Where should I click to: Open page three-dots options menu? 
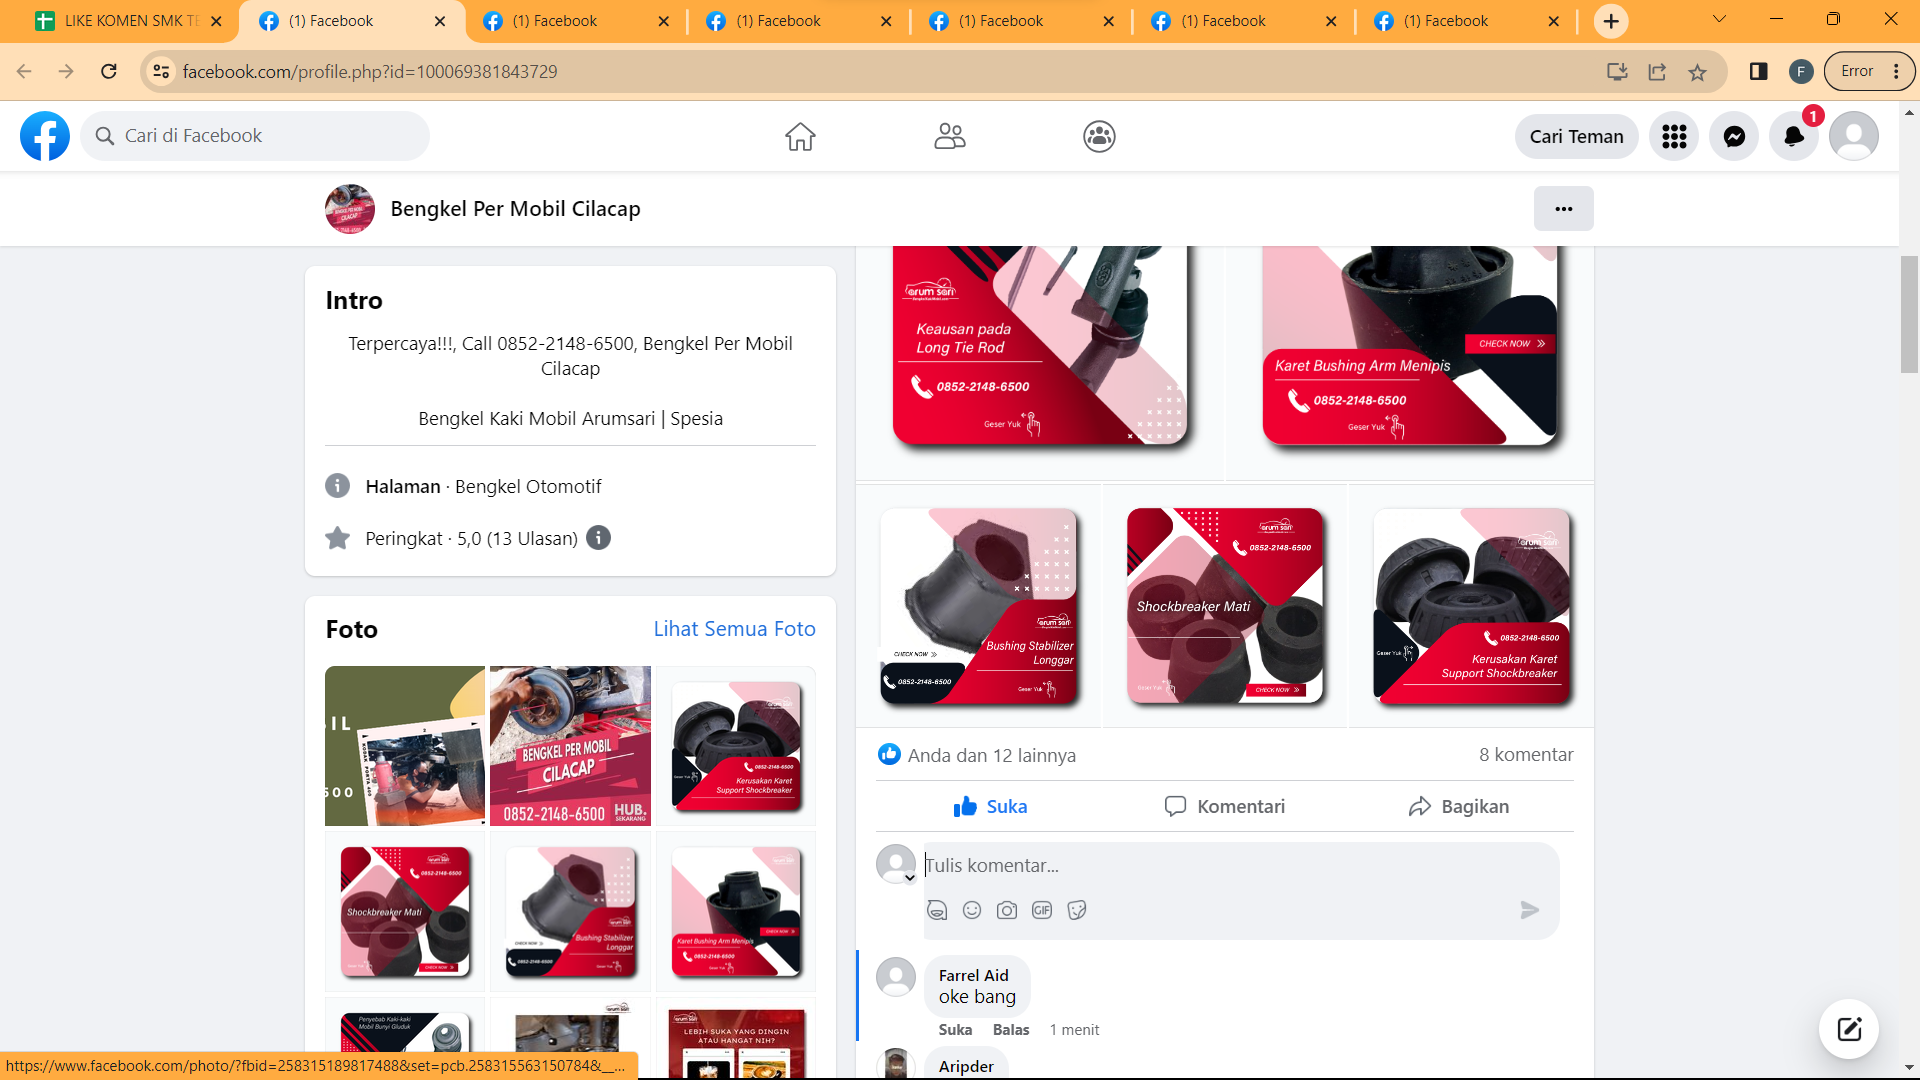coord(1563,209)
